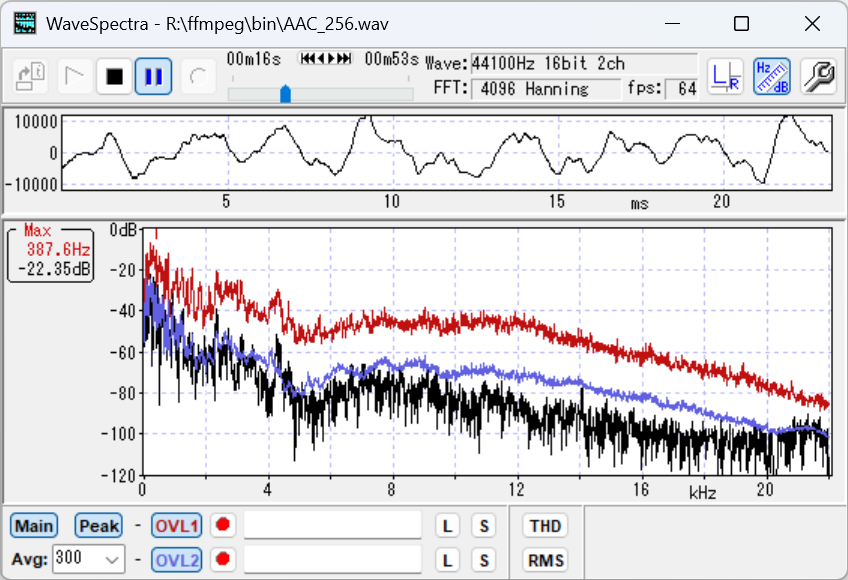The image size is (848, 580).
Task: Click the greyed Play triangle button
Action: click(74, 76)
